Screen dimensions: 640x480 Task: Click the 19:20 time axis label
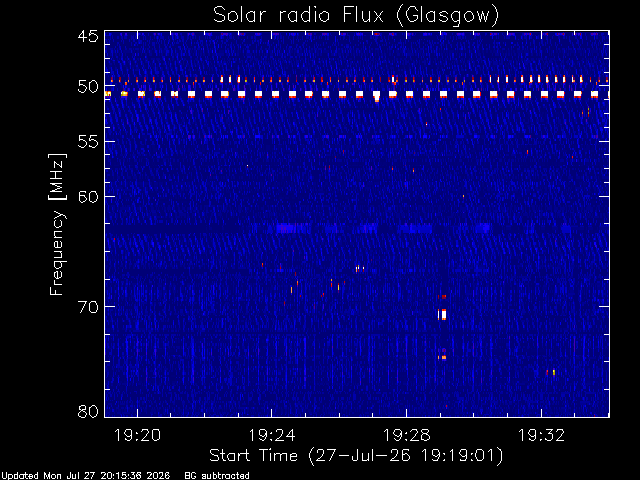pos(138,435)
